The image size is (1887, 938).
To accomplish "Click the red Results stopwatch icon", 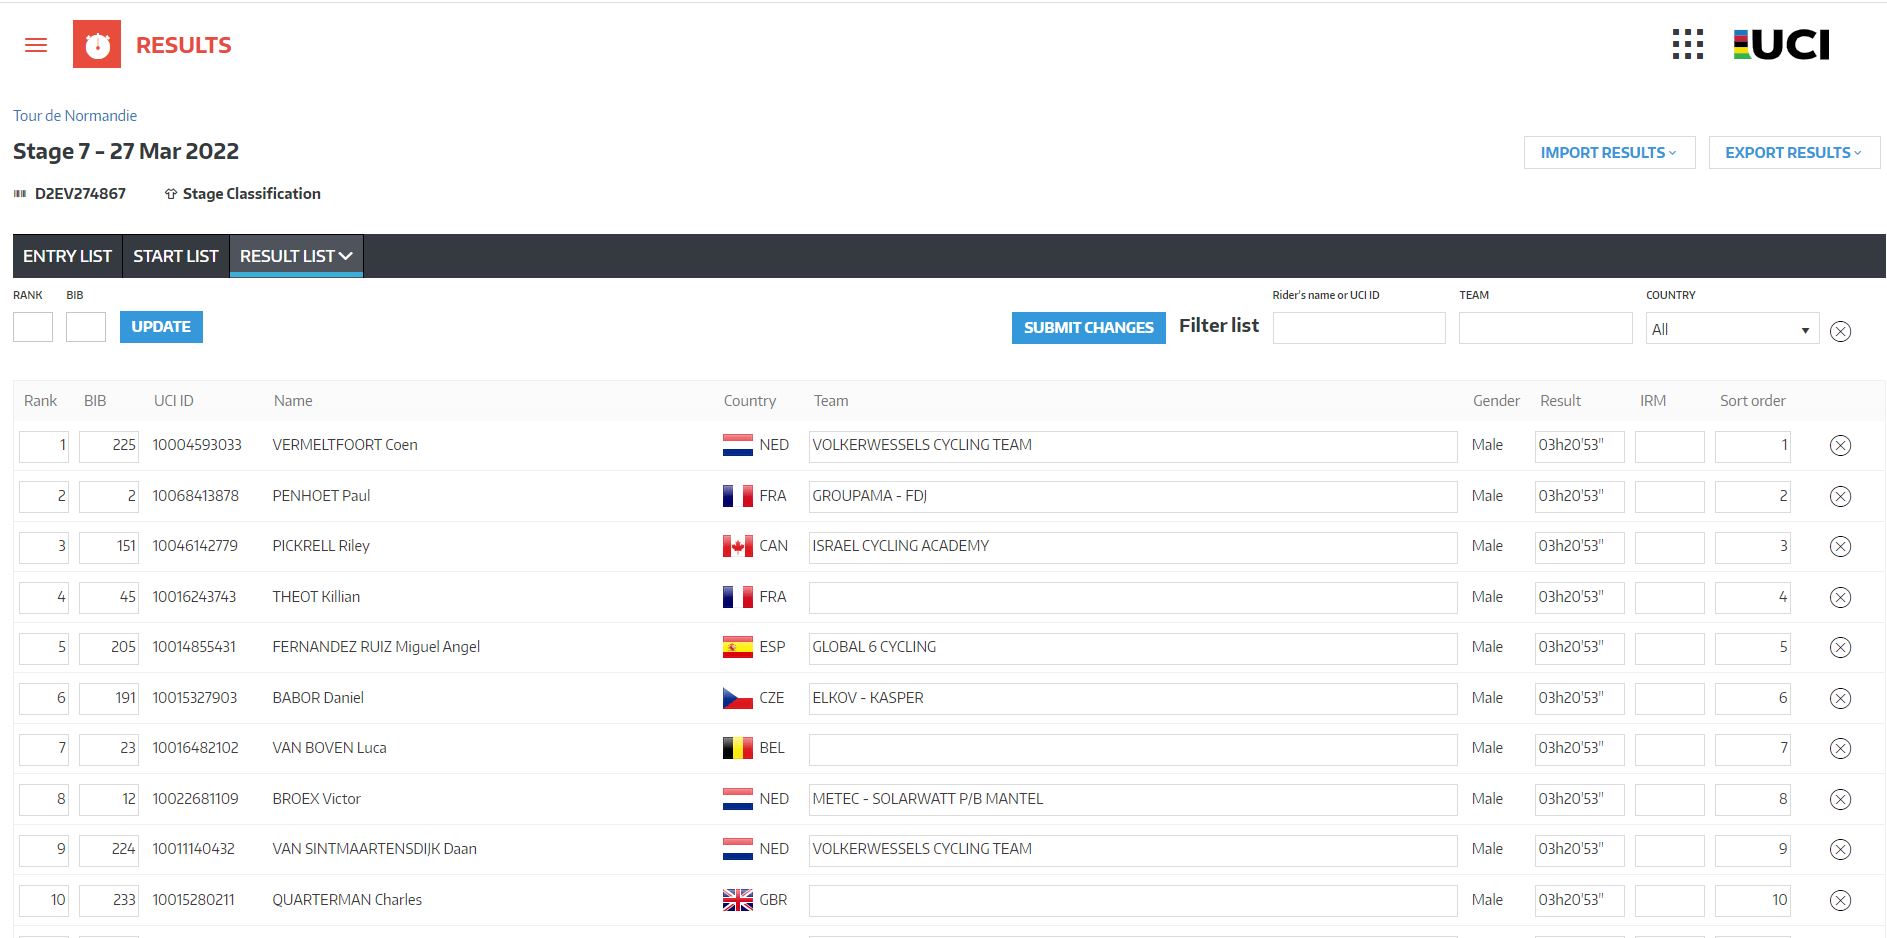I will (x=97, y=44).
